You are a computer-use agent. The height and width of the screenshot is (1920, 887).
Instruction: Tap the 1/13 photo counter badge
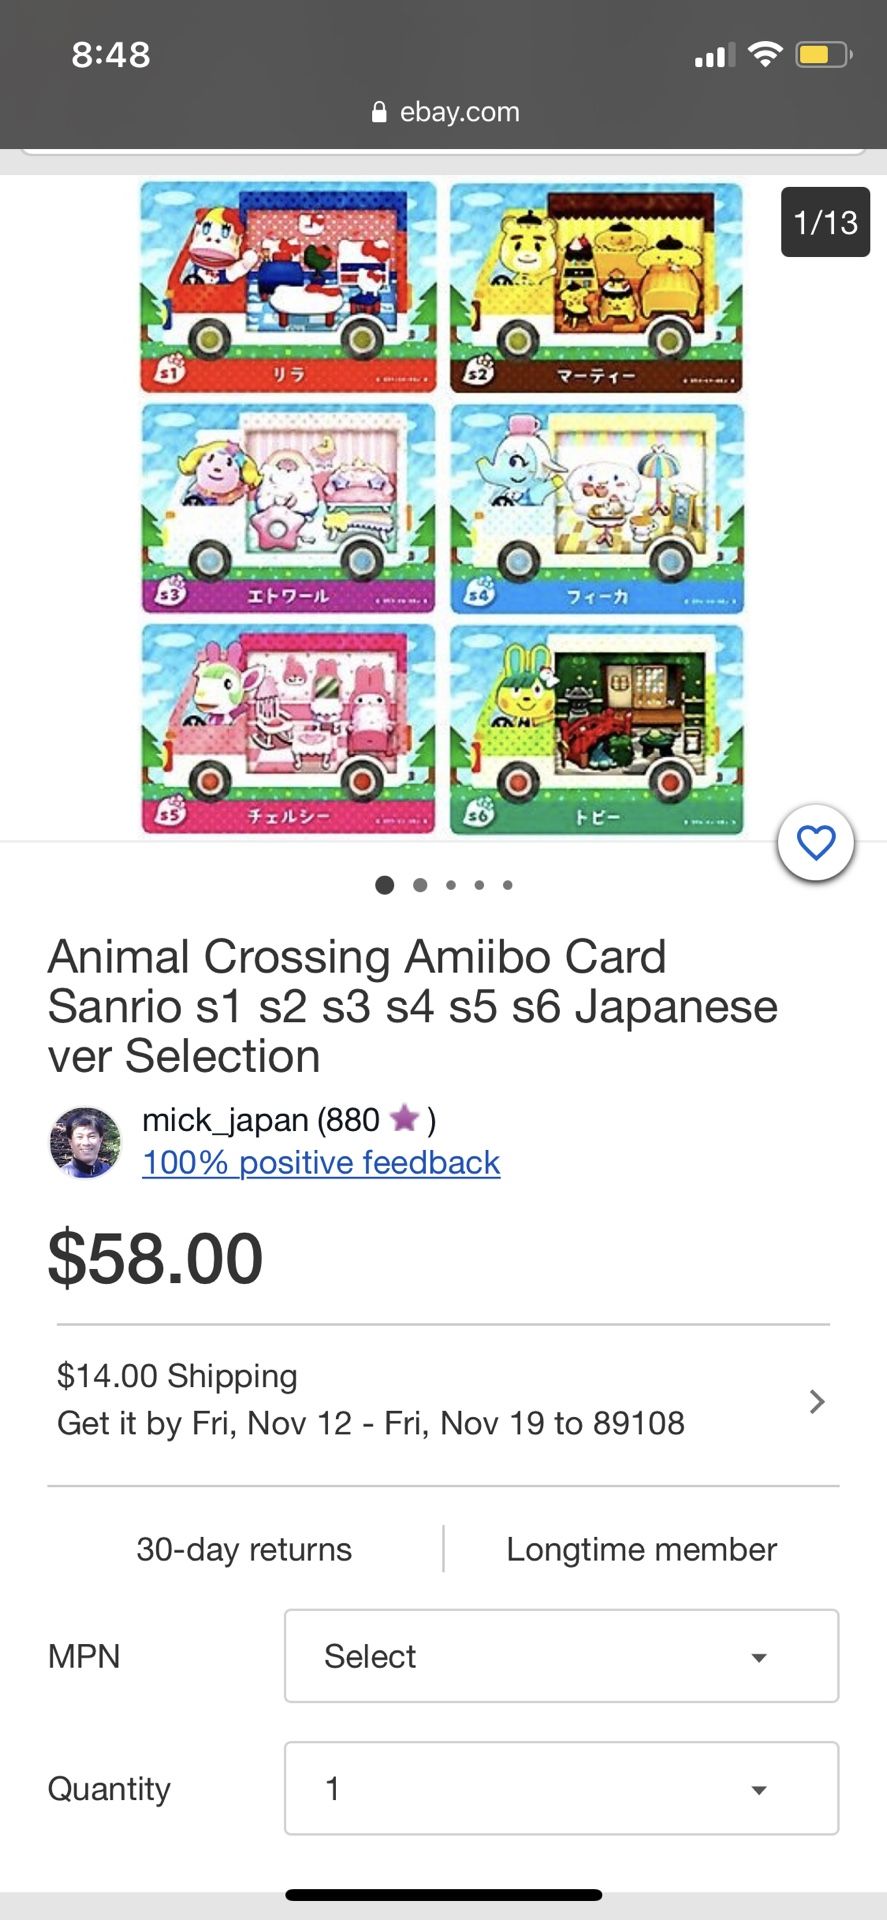(x=825, y=222)
